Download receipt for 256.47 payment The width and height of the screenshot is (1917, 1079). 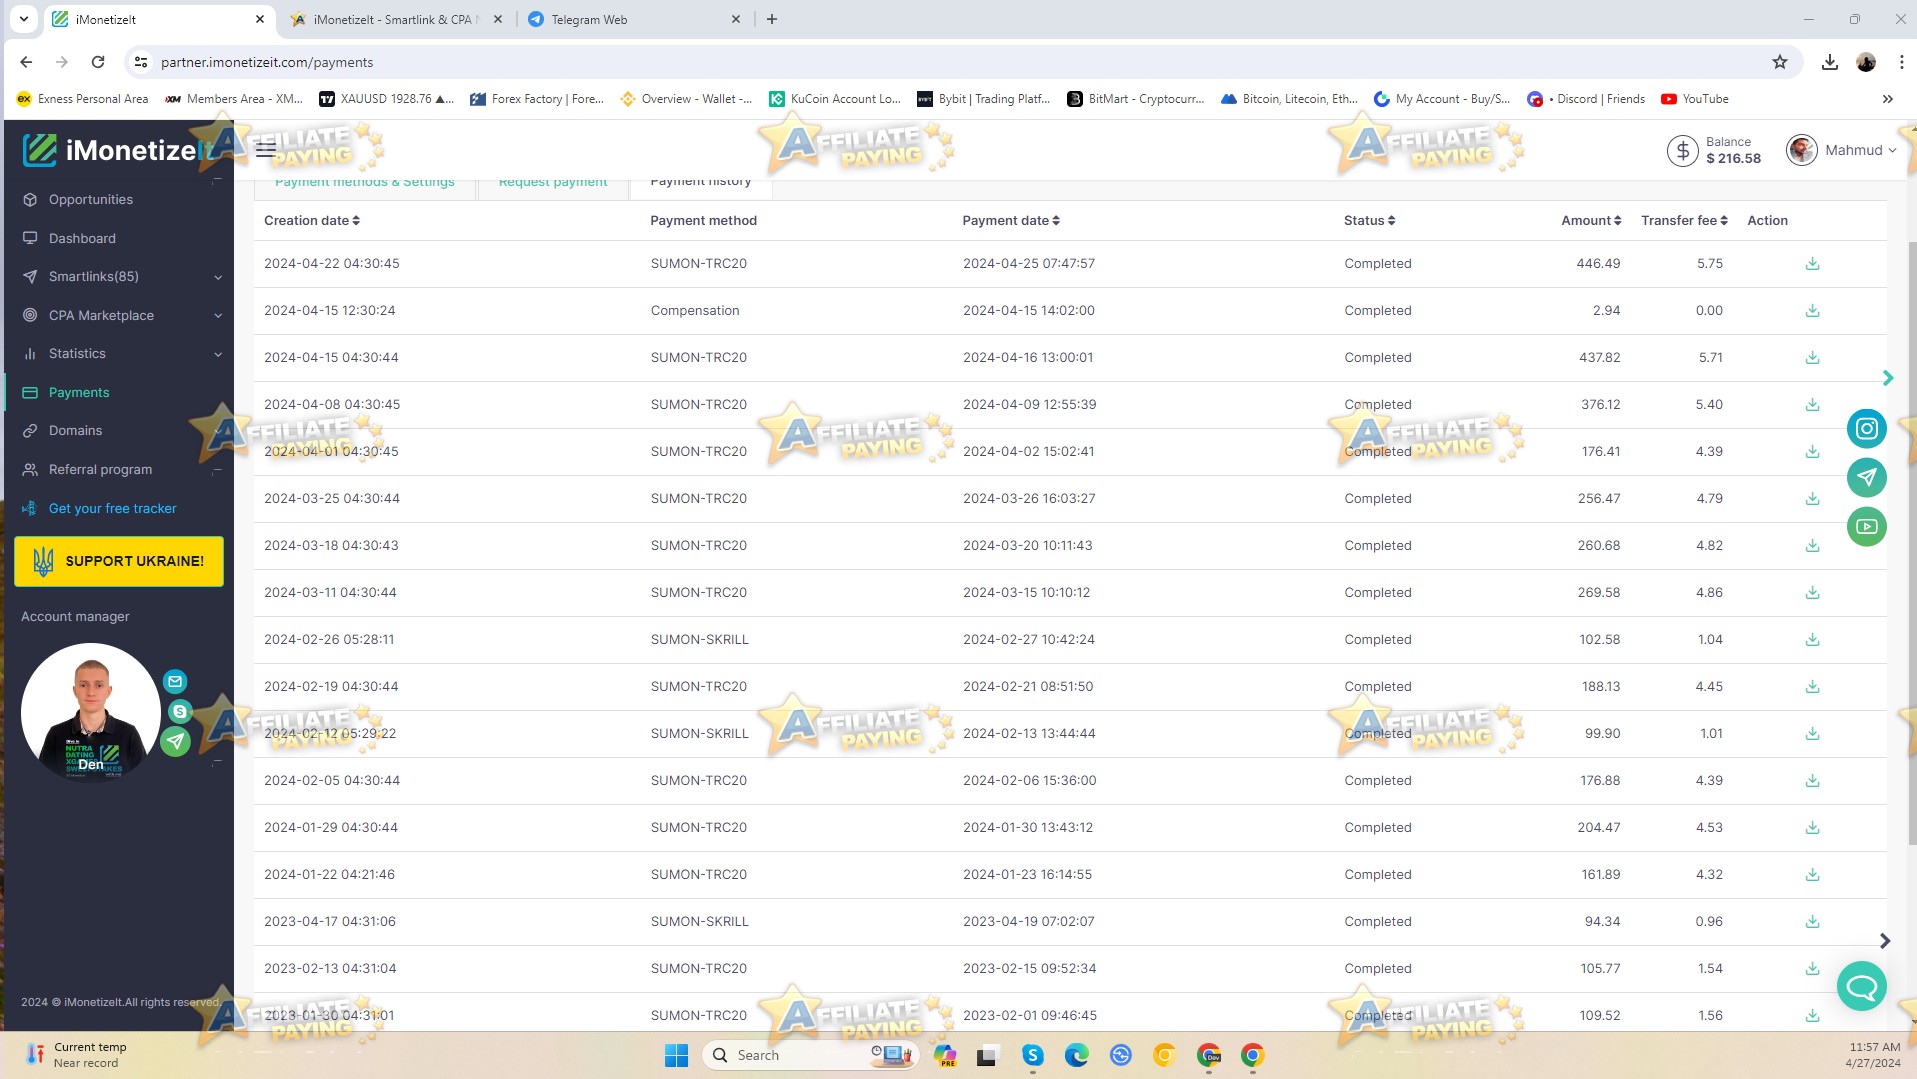(1812, 499)
